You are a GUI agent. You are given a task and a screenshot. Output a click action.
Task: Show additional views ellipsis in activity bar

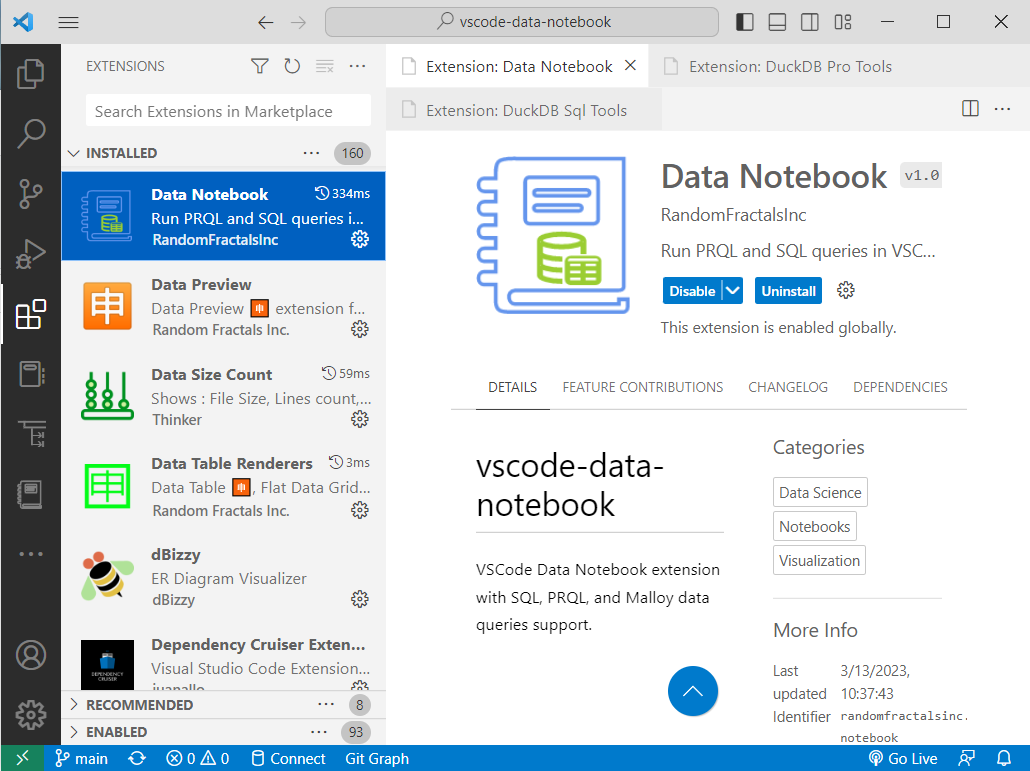click(31, 554)
